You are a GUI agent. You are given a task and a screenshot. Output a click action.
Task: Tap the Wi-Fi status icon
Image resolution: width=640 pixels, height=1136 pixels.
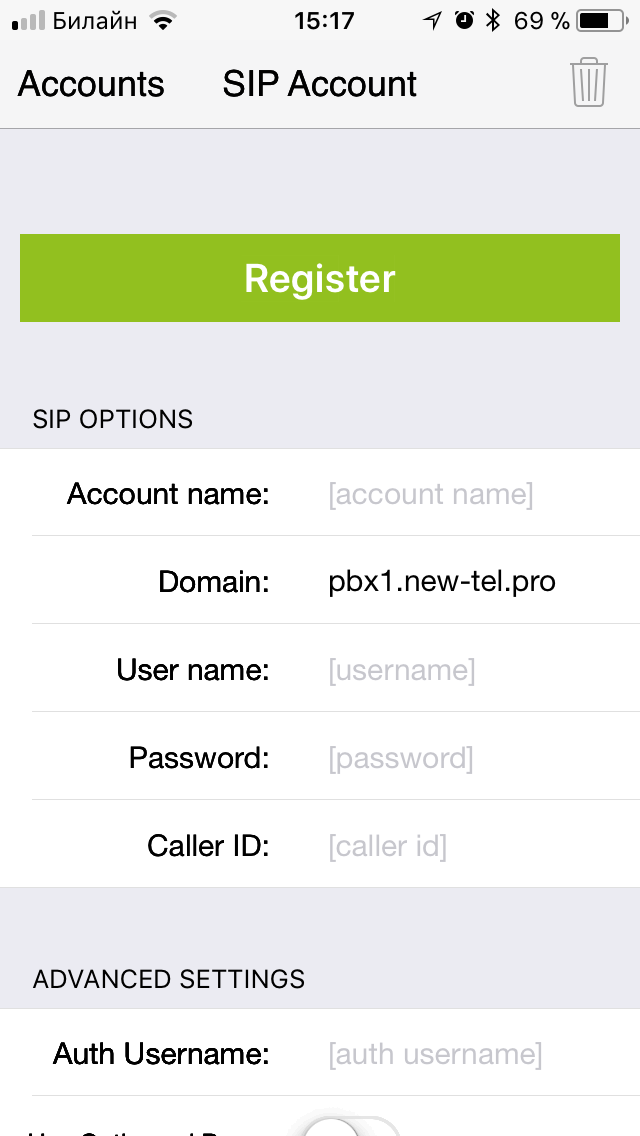pyautogui.click(x=159, y=20)
